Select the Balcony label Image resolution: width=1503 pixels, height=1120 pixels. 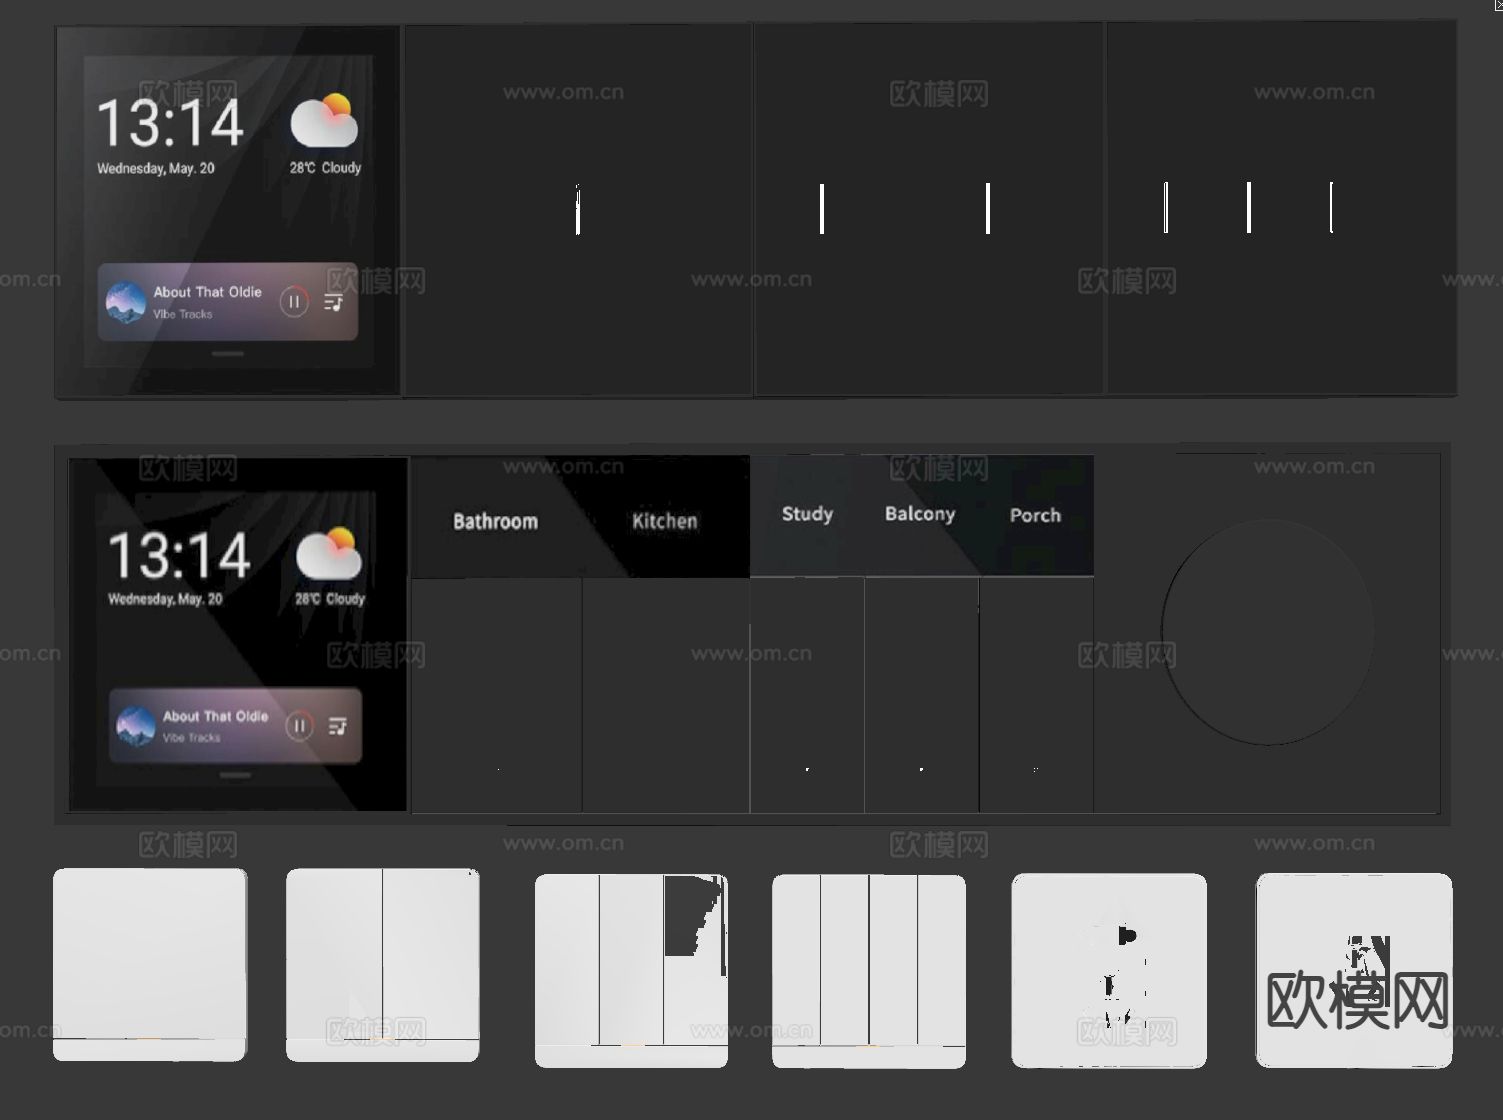pos(920,514)
